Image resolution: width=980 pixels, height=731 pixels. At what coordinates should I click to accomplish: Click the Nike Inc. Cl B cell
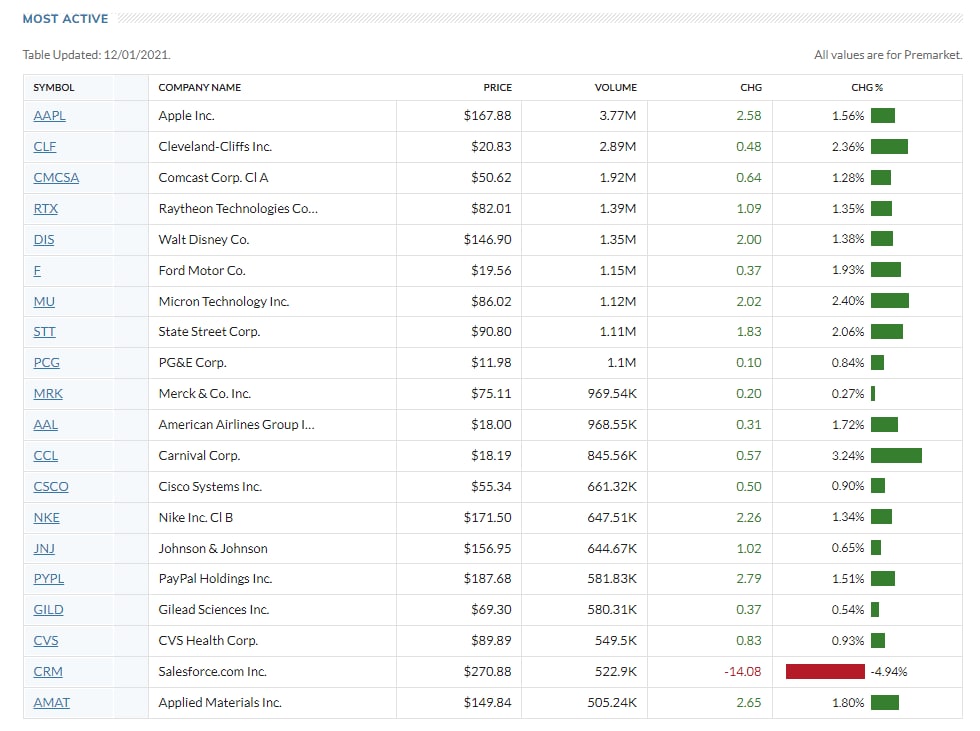pos(196,517)
